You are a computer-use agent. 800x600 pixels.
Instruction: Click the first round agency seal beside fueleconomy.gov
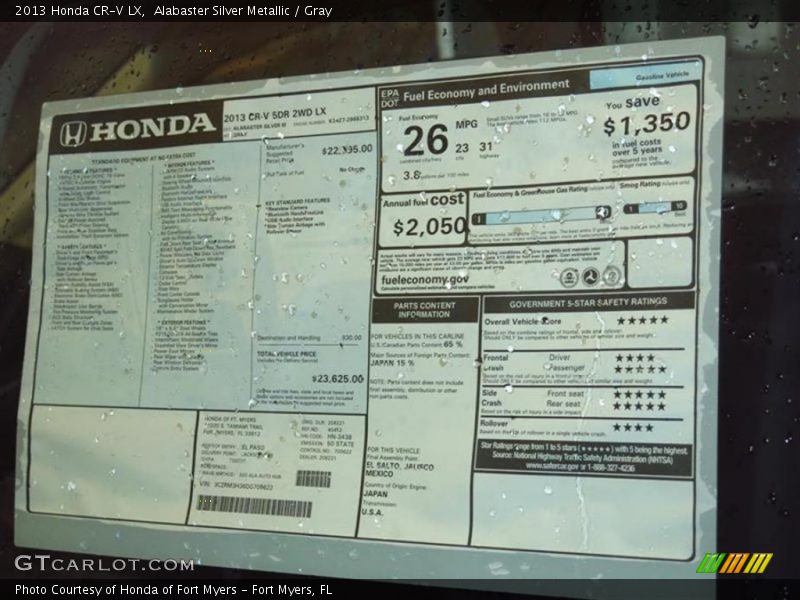tap(569, 278)
